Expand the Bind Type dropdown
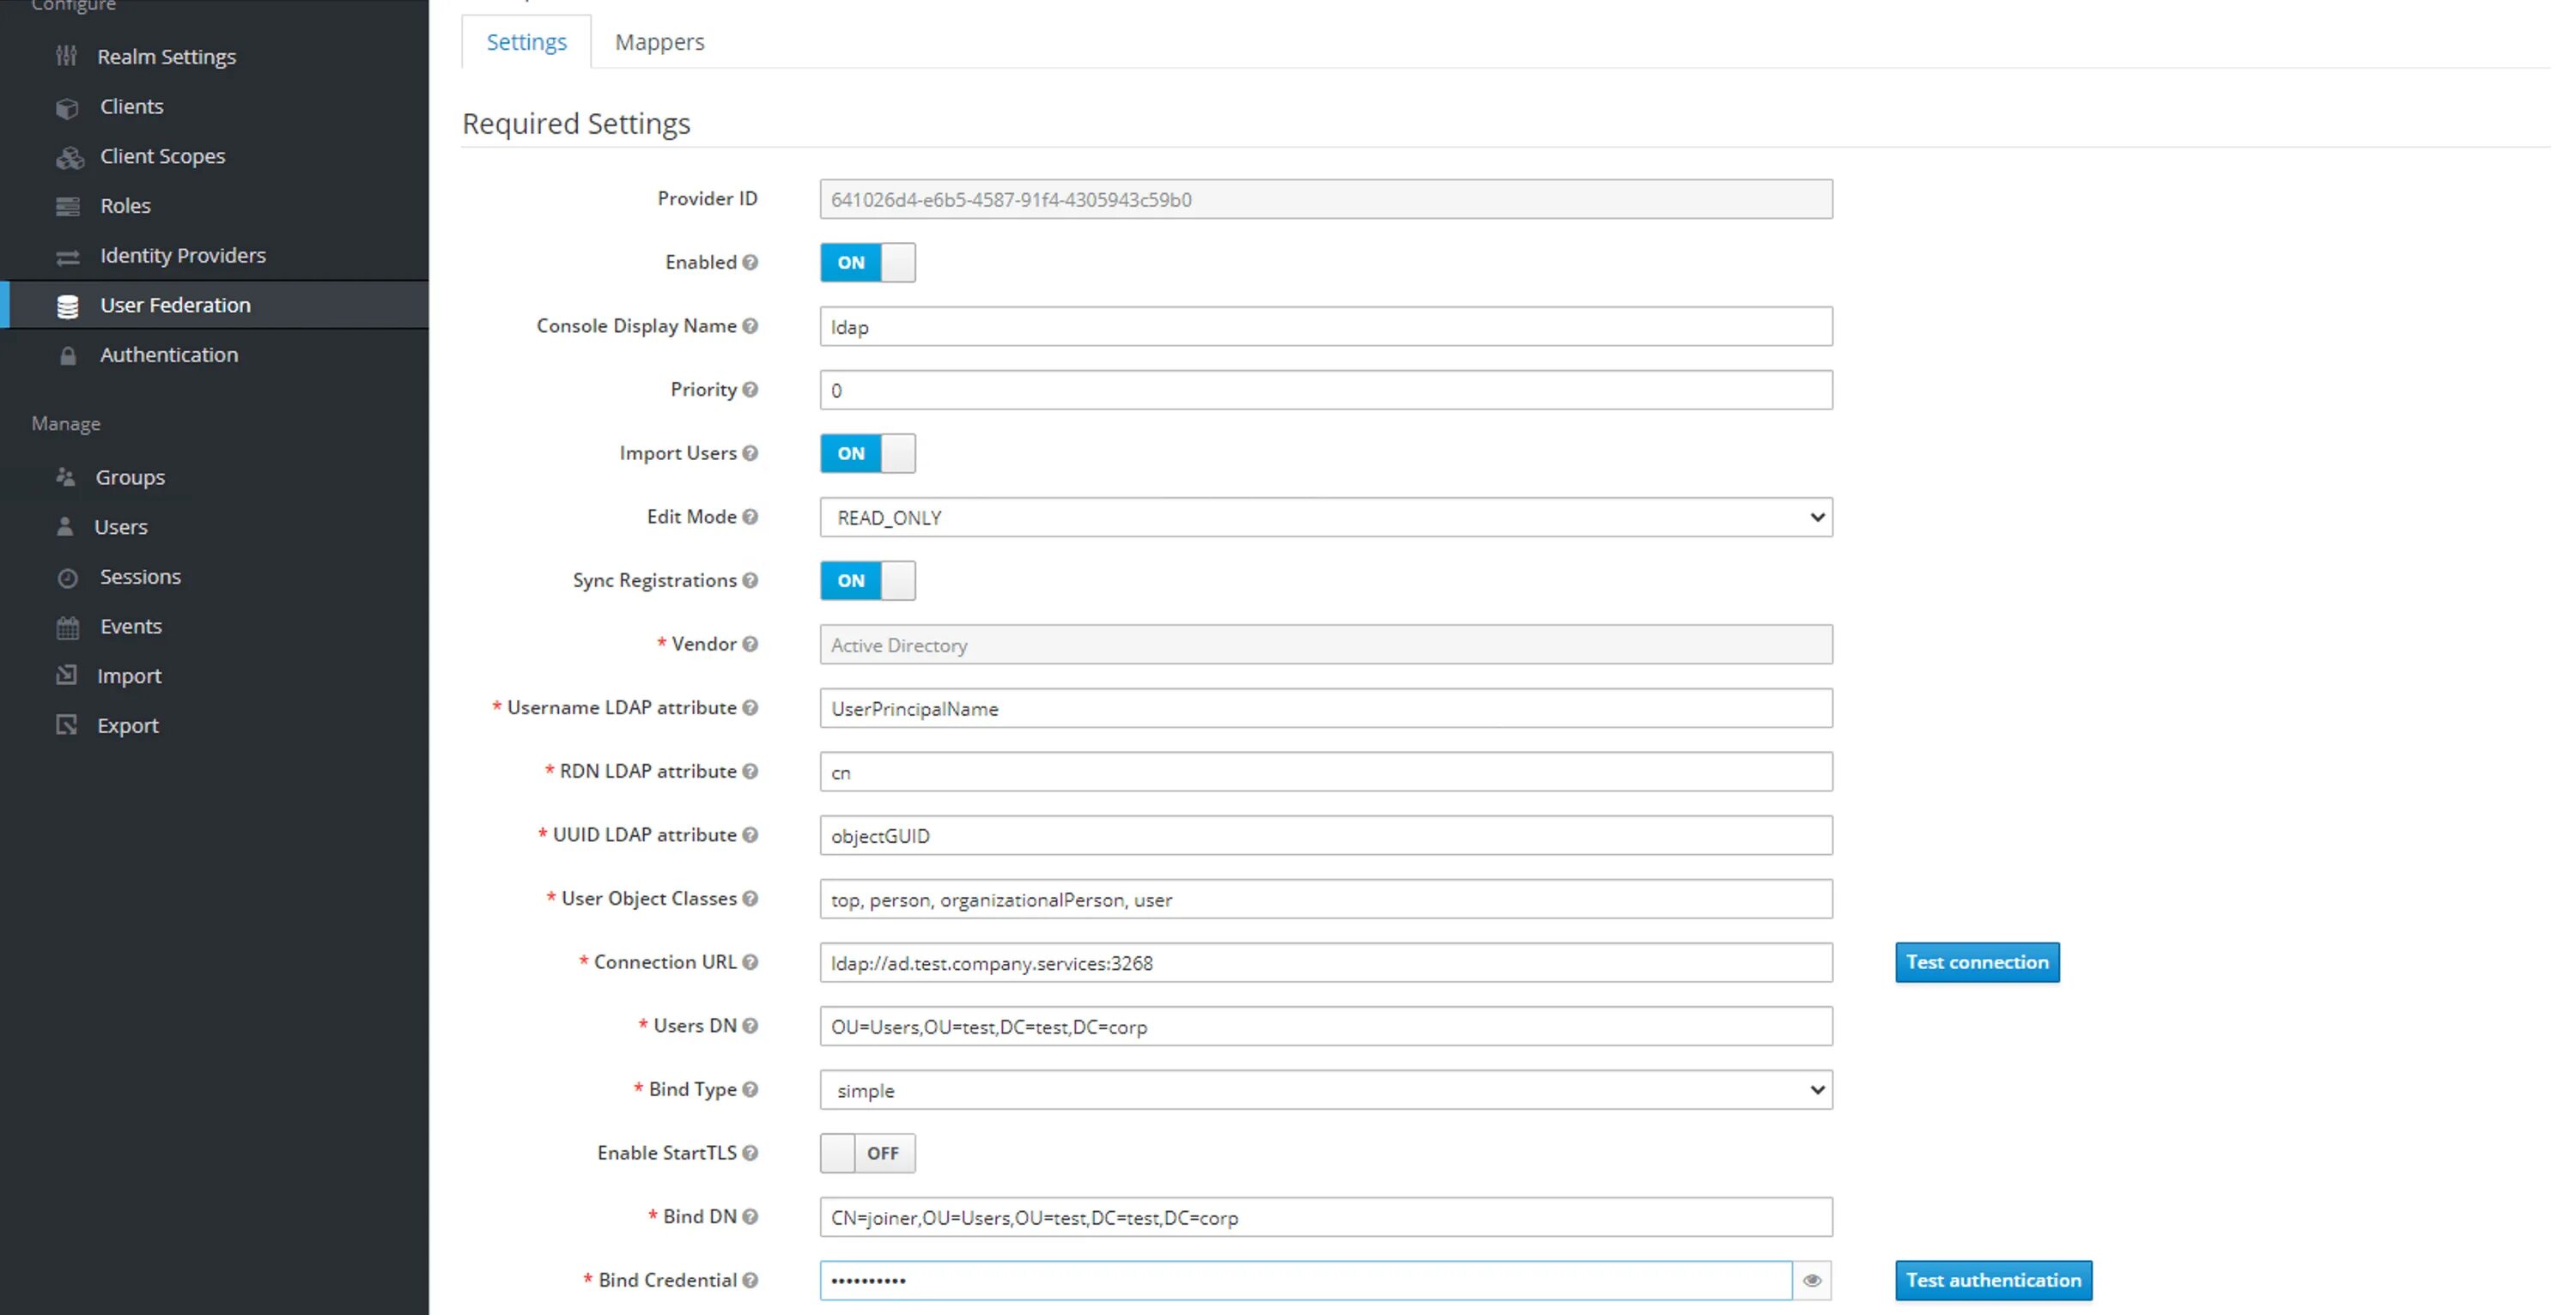The image size is (2576, 1315). 1325,1088
